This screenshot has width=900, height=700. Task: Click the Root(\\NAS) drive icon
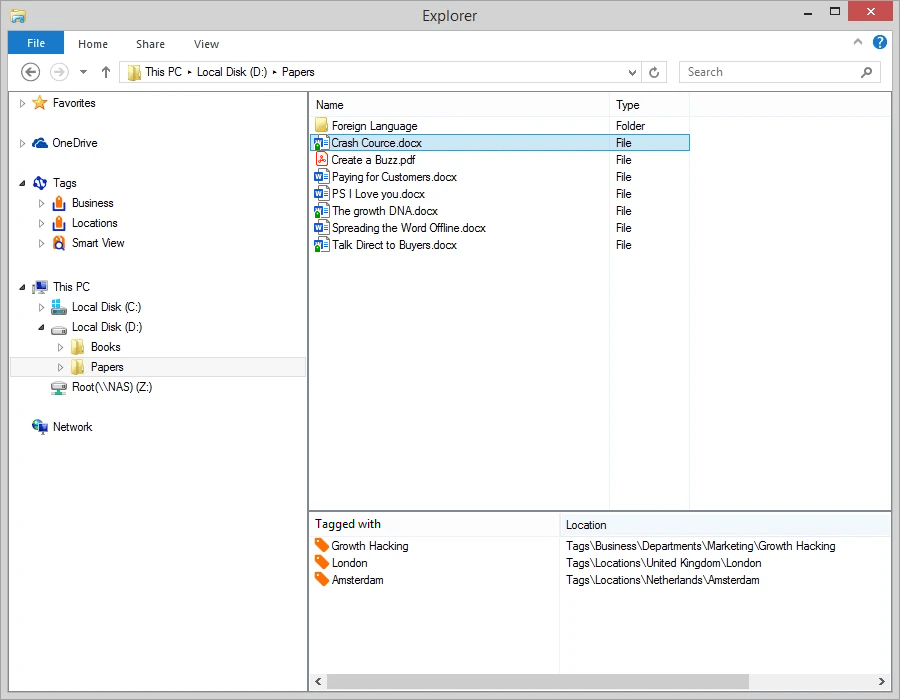pyautogui.click(x=57, y=387)
